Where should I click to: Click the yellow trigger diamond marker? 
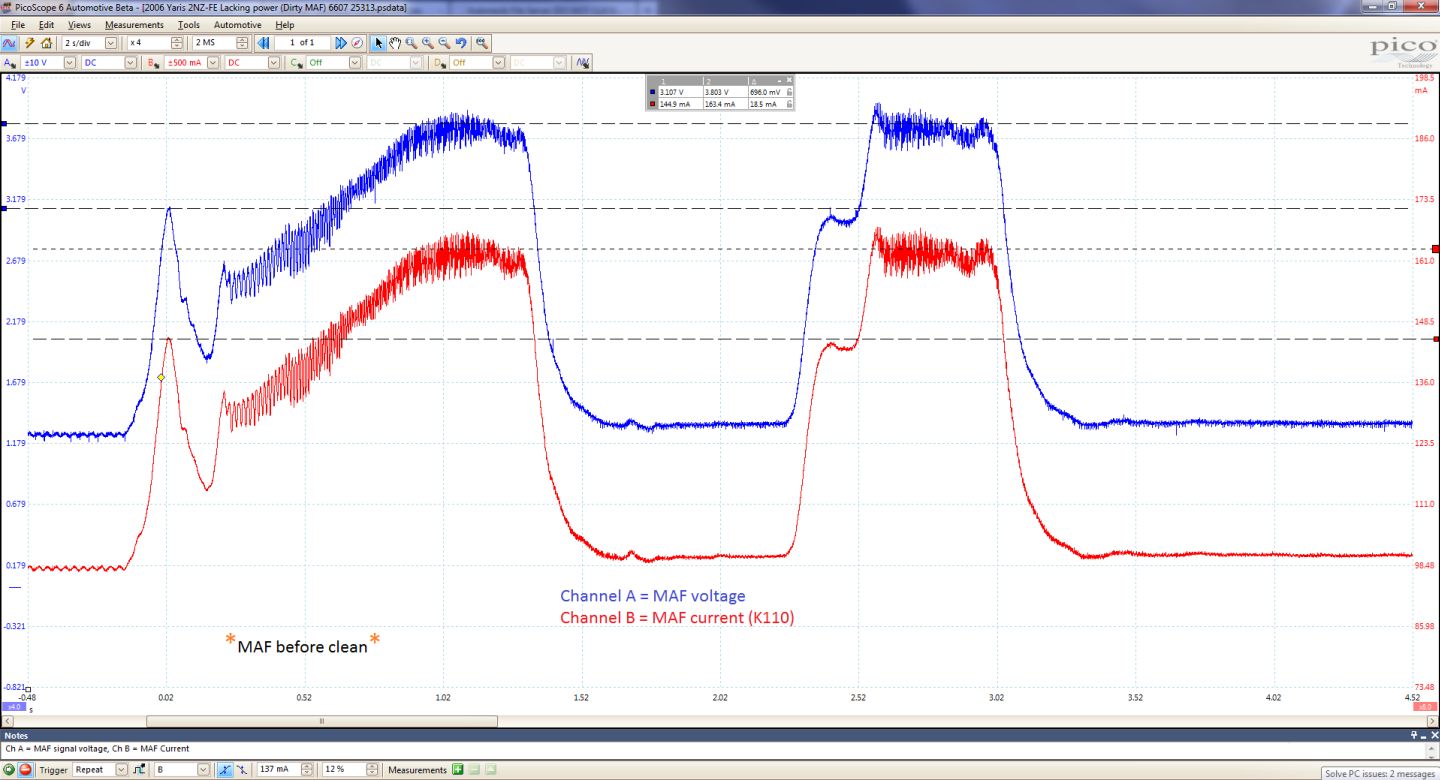[x=161, y=377]
